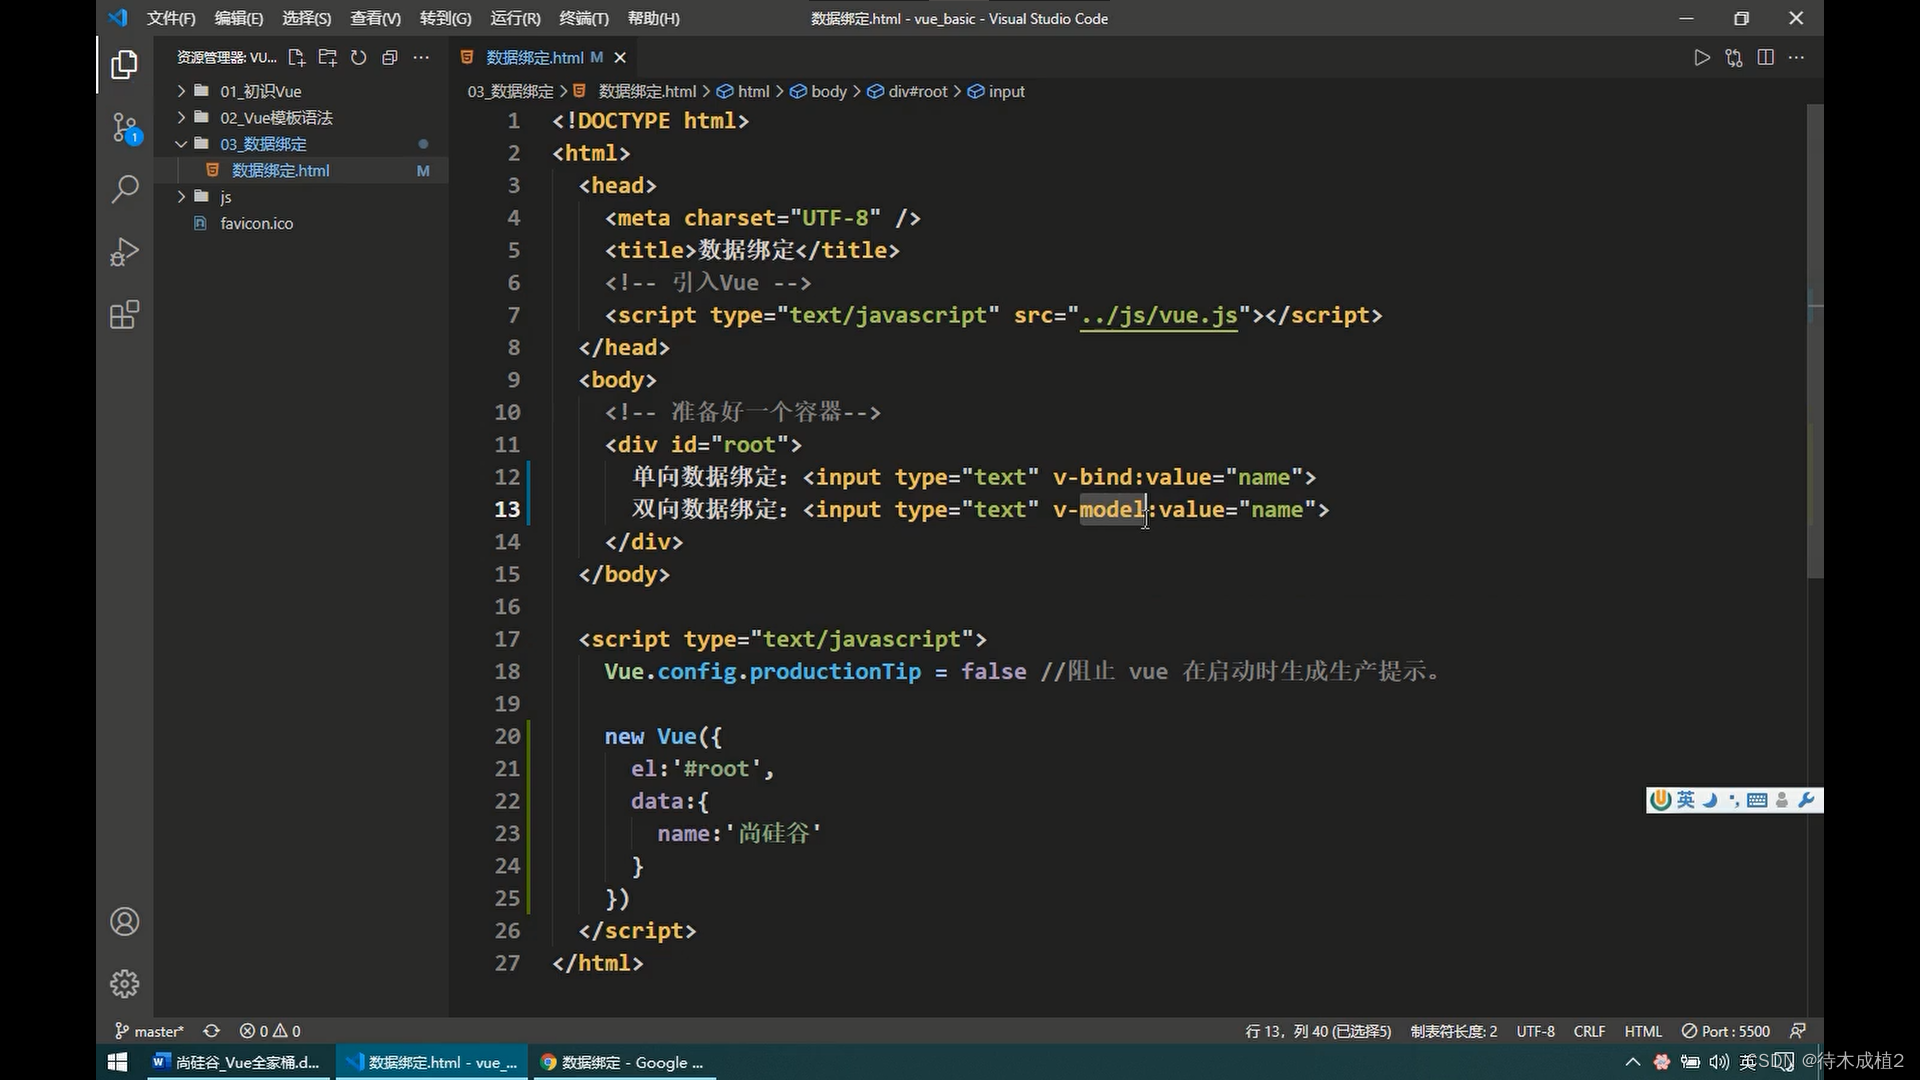Follow the ../js/vue.js link
Image resolution: width=1920 pixels, height=1080 pixels.
pyautogui.click(x=1159, y=316)
